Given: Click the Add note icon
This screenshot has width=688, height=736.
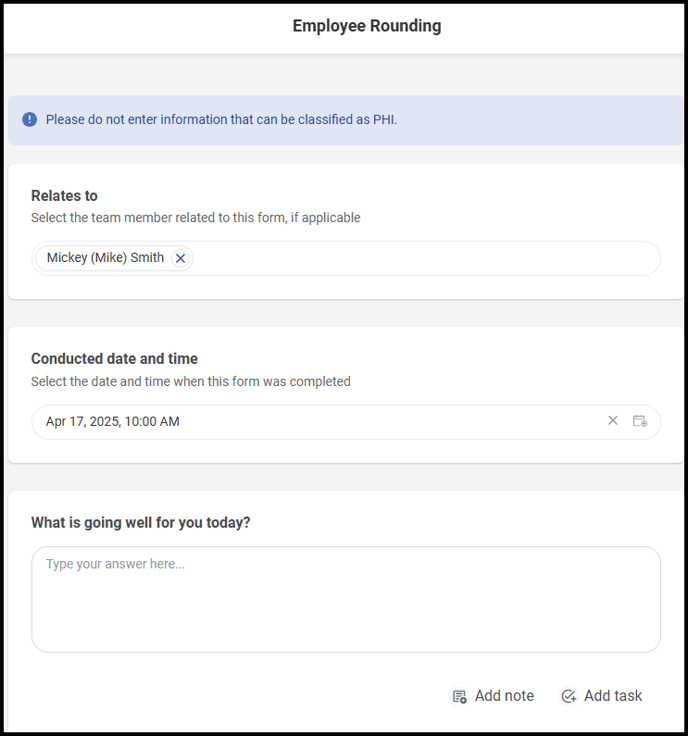Looking at the screenshot, I should tap(459, 696).
